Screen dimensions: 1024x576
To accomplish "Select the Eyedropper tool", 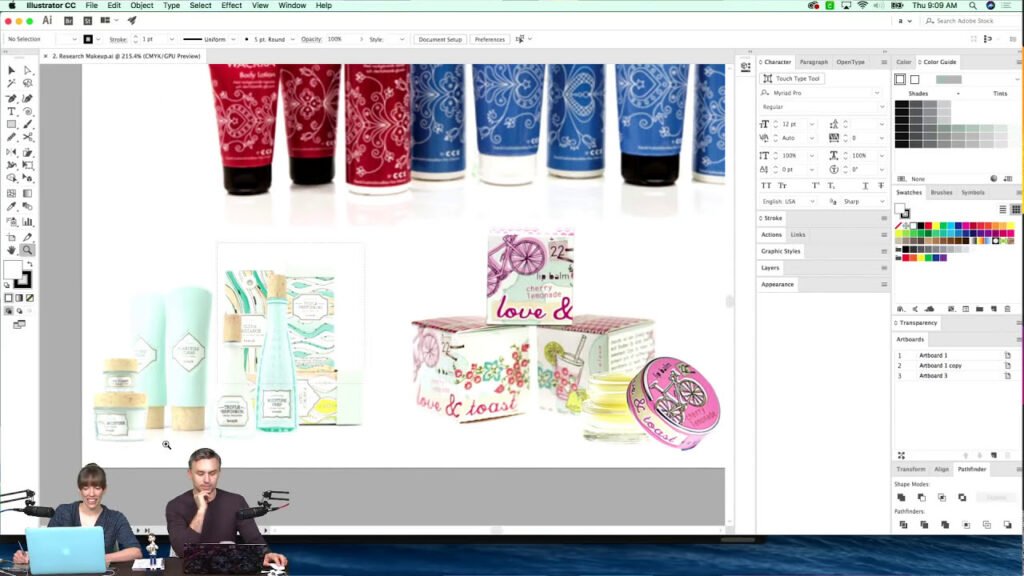I will coord(11,207).
